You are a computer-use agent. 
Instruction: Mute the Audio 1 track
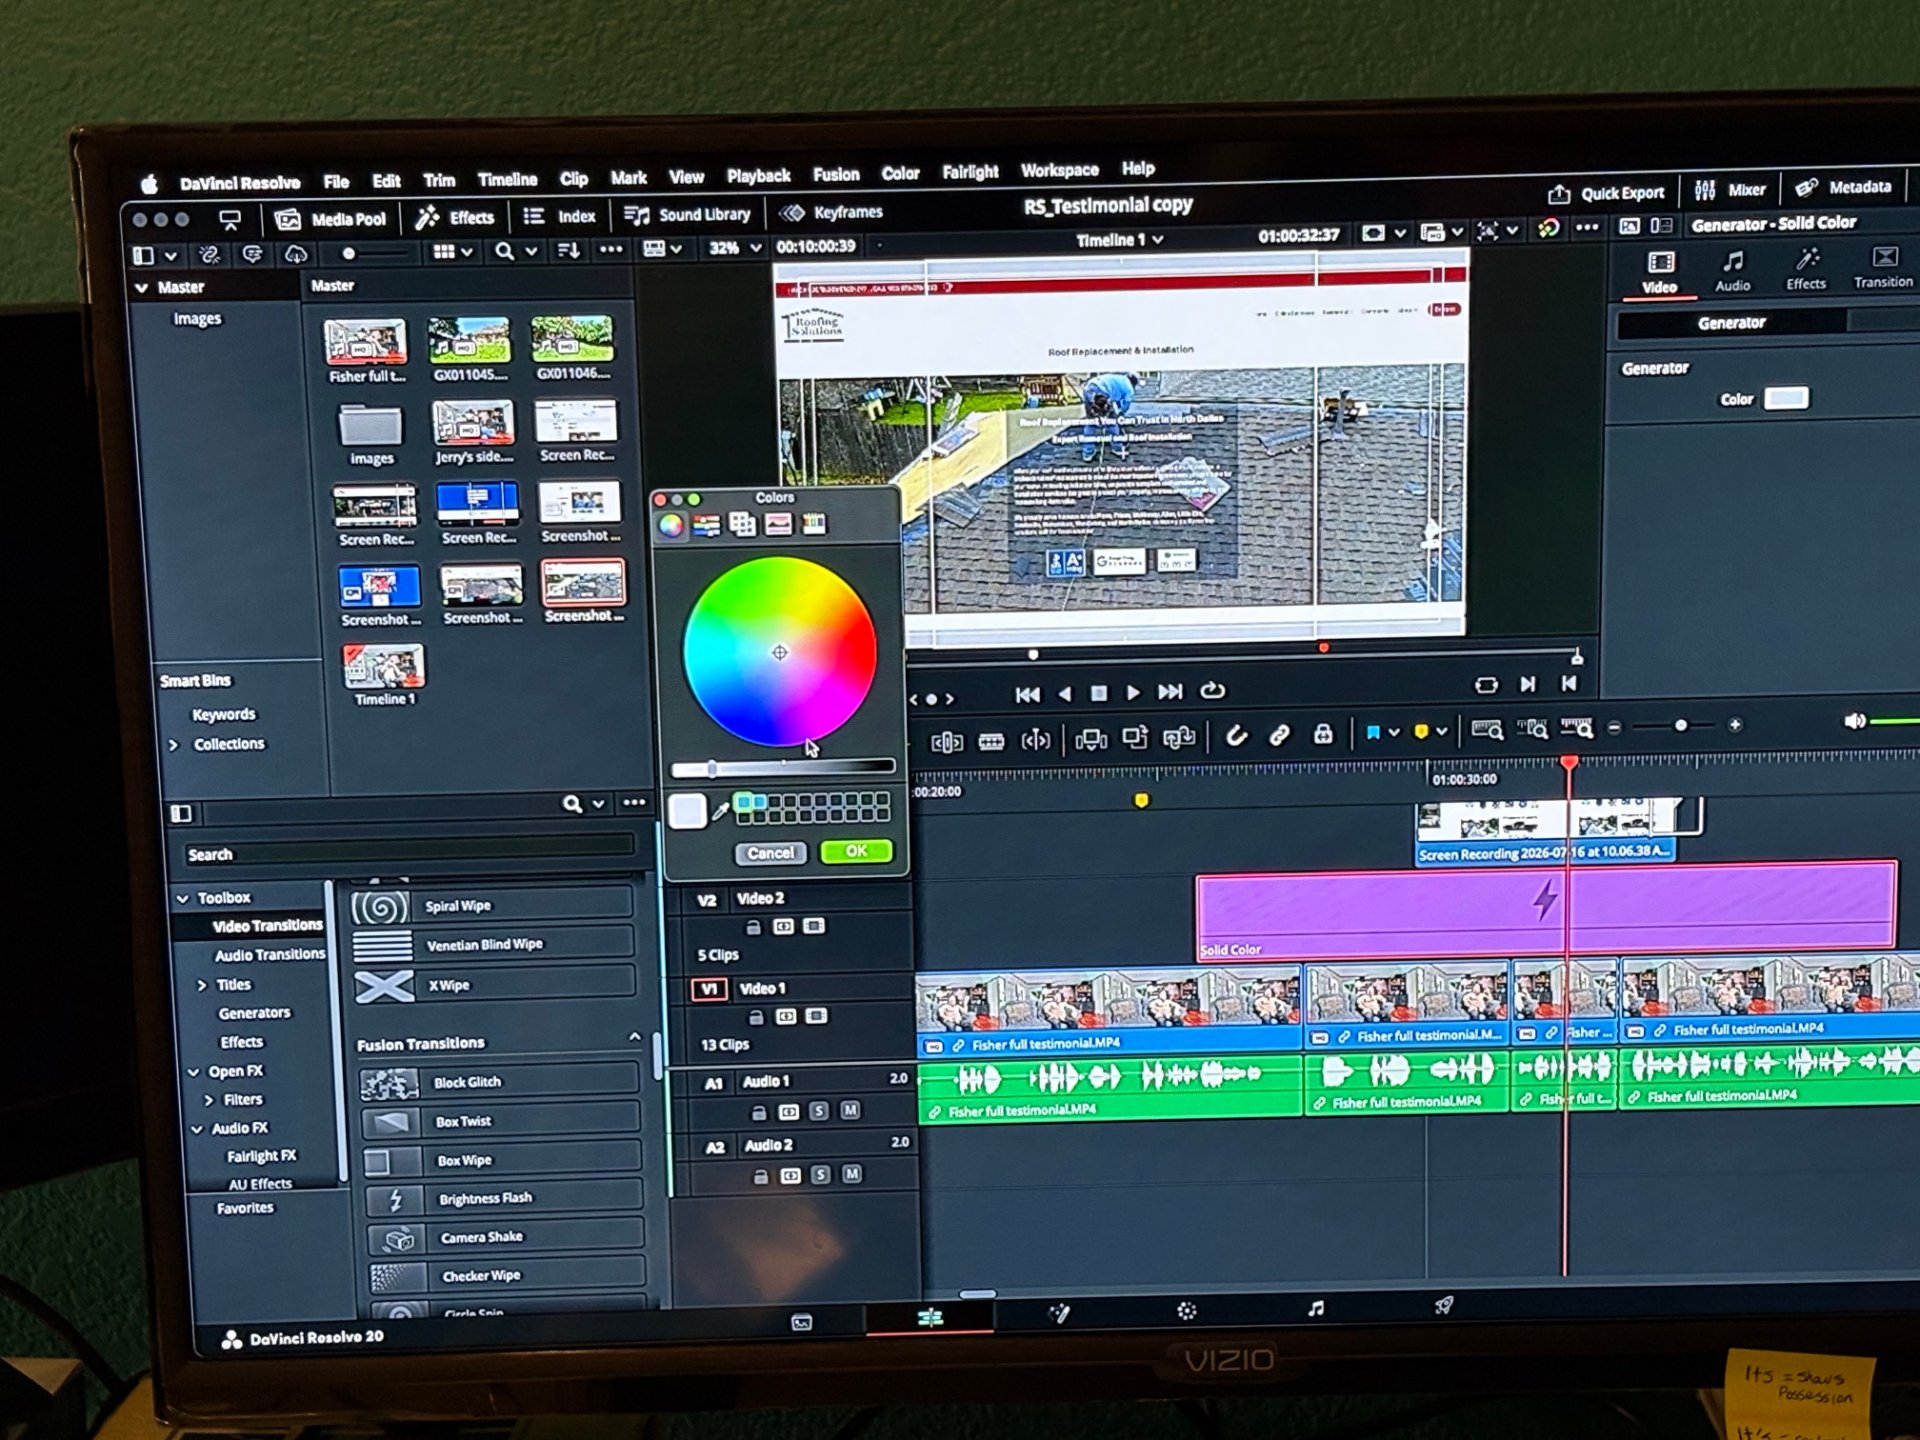click(x=850, y=1110)
